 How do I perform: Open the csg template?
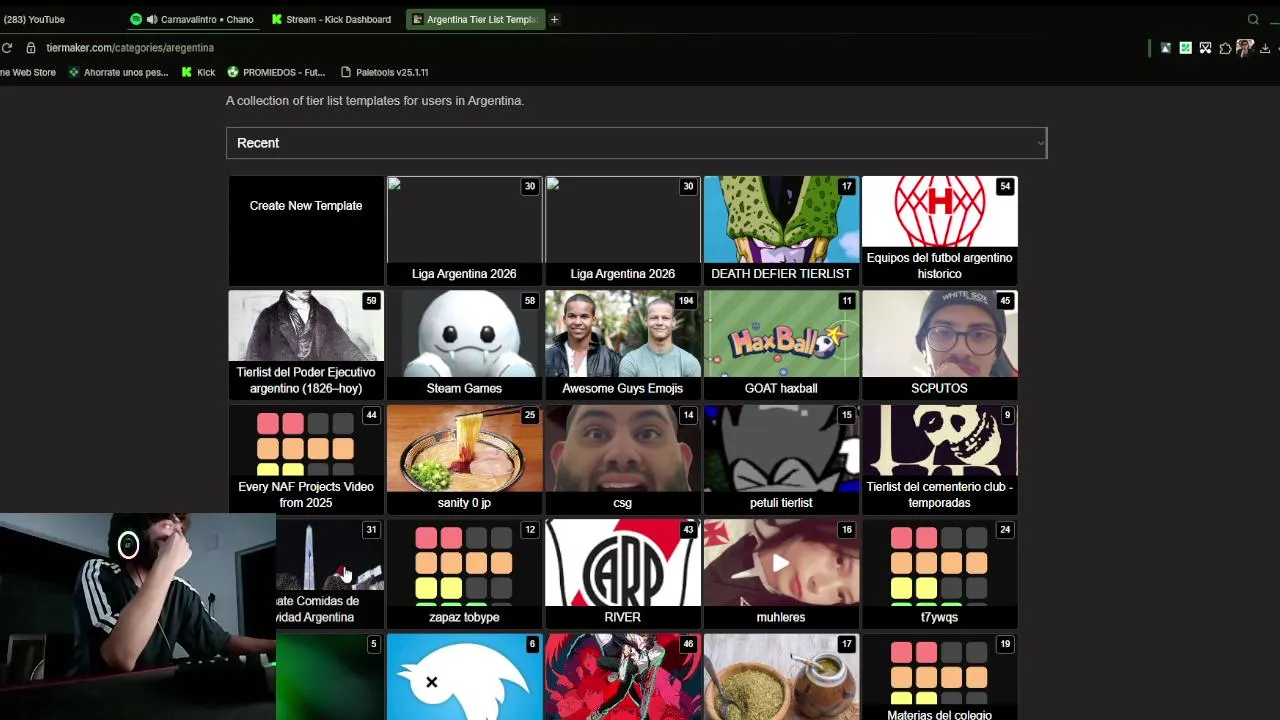point(622,460)
